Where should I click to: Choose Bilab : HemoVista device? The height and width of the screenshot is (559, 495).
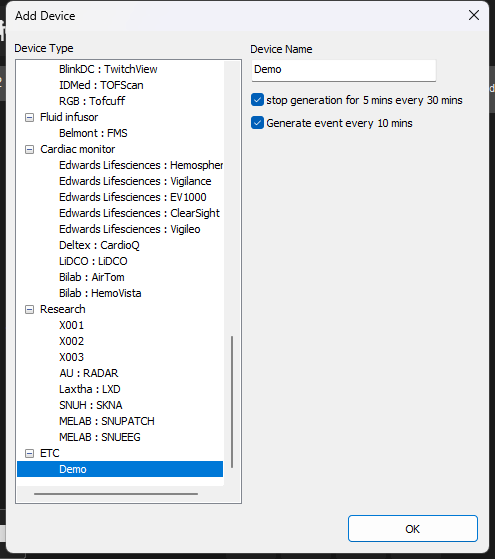coord(100,293)
